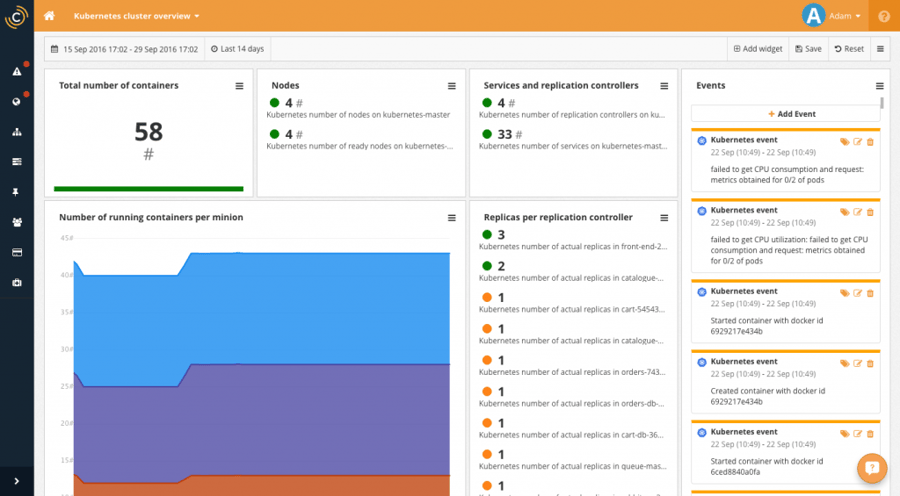Screen dimensions: 900x496
Task: Click tag icon on failed to get CPU consumption event
Action: (844, 142)
